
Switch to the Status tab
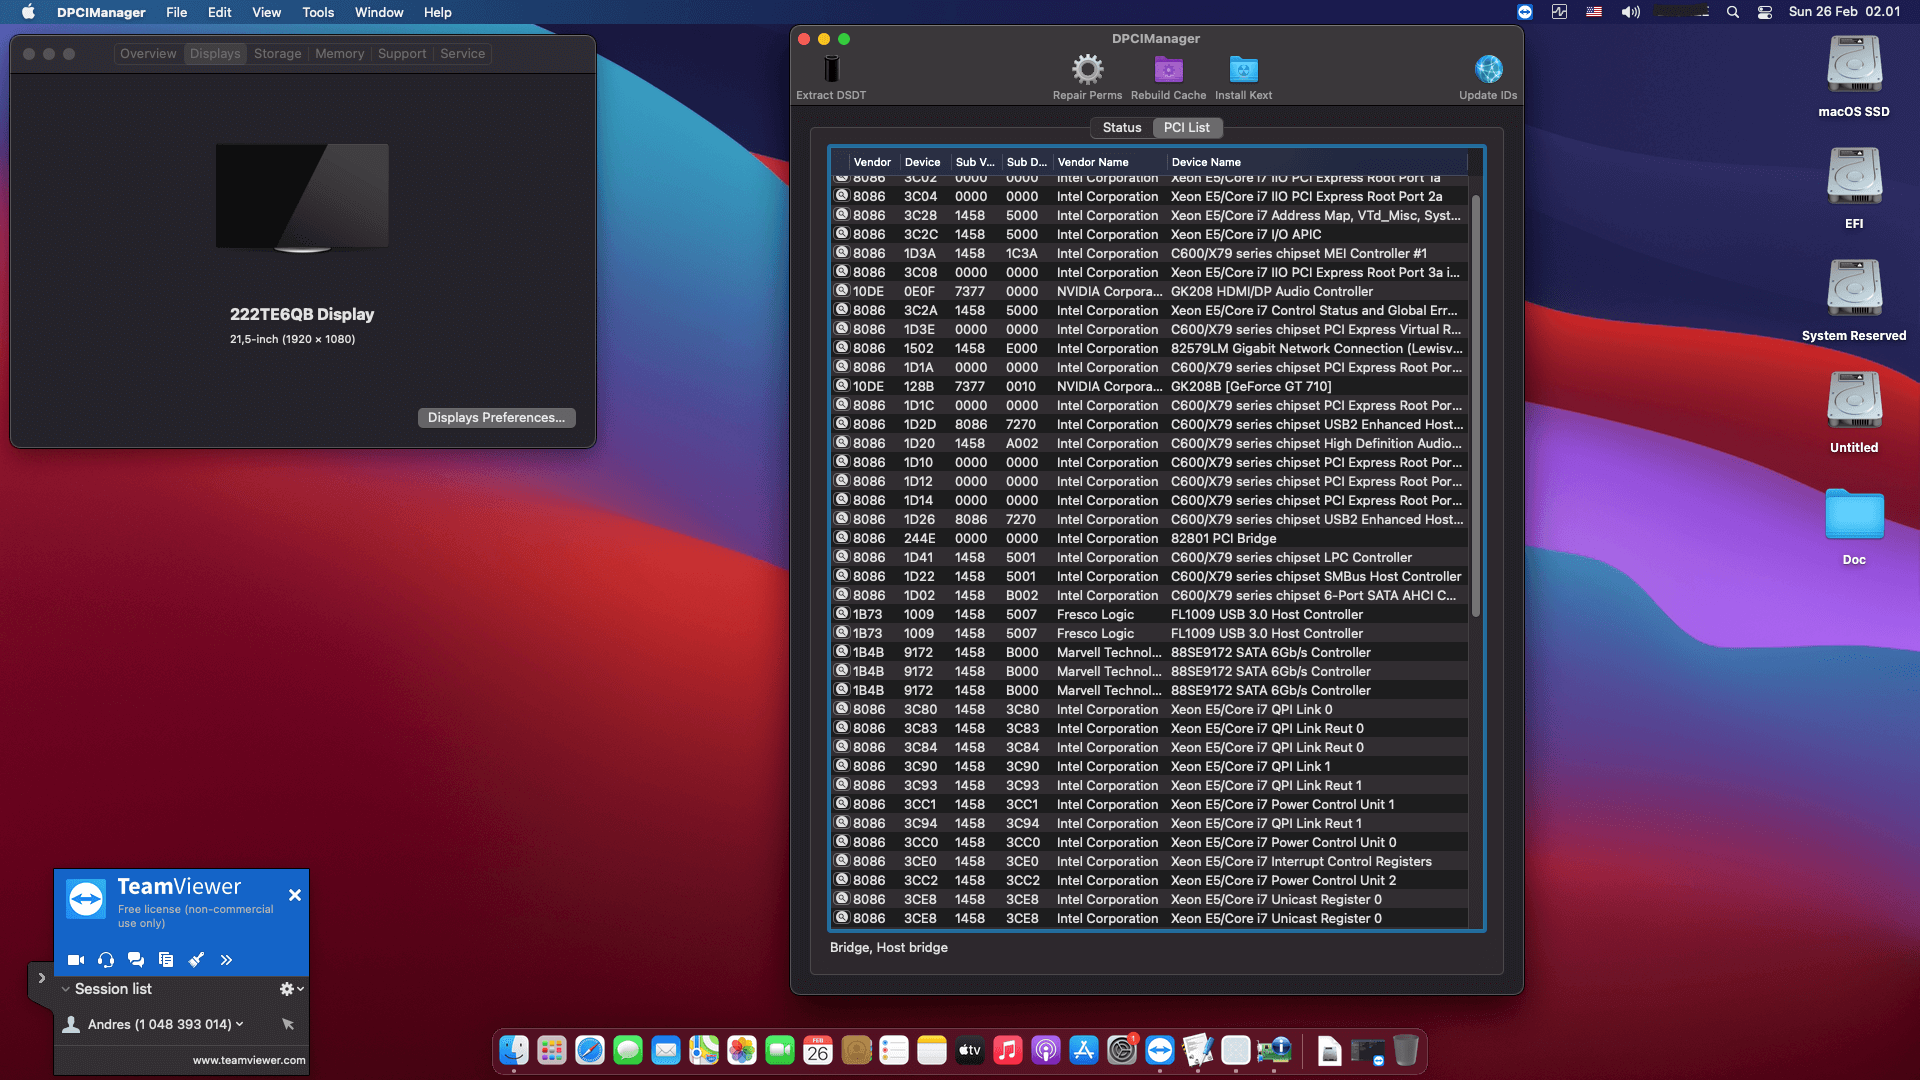click(x=1122, y=127)
